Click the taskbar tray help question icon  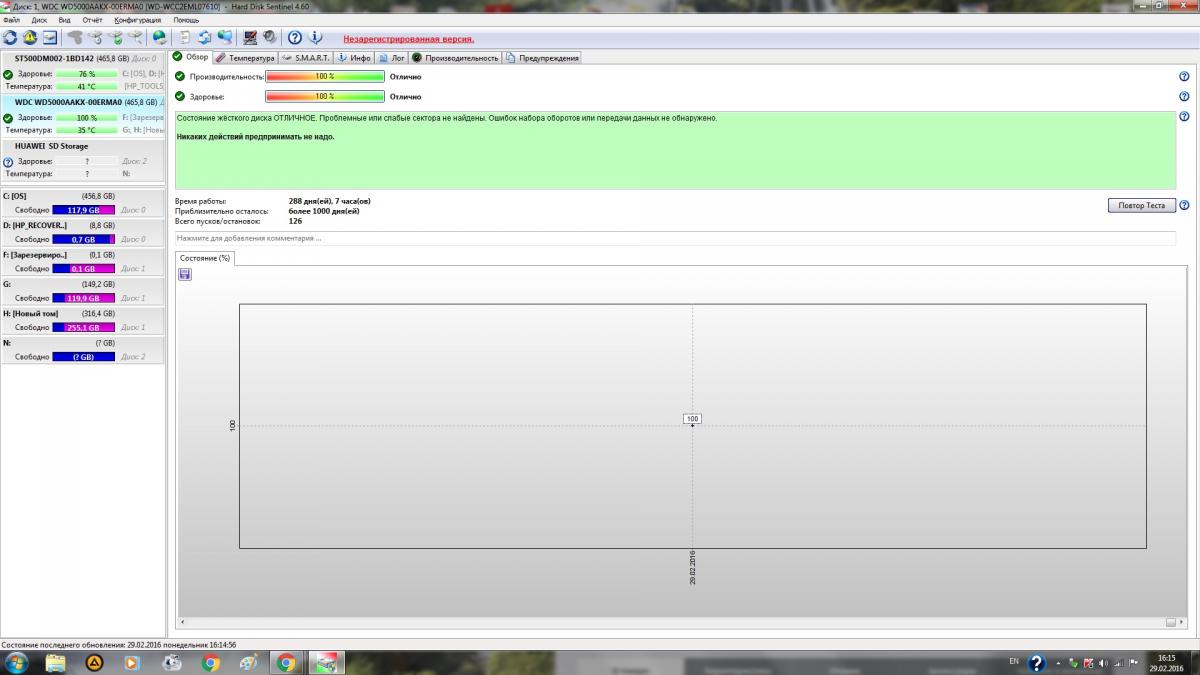click(x=1037, y=662)
